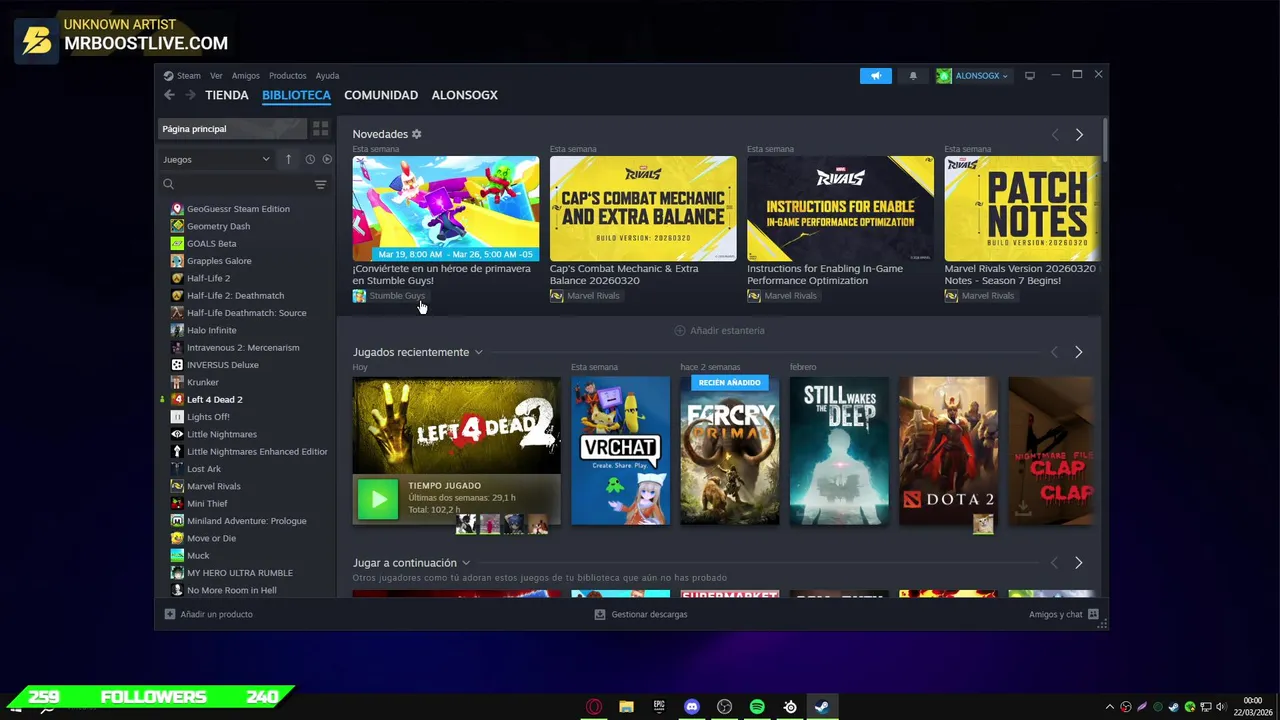This screenshot has width=1280, height=720.
Task: Select Muck in the library list
Action: point(198,556)
